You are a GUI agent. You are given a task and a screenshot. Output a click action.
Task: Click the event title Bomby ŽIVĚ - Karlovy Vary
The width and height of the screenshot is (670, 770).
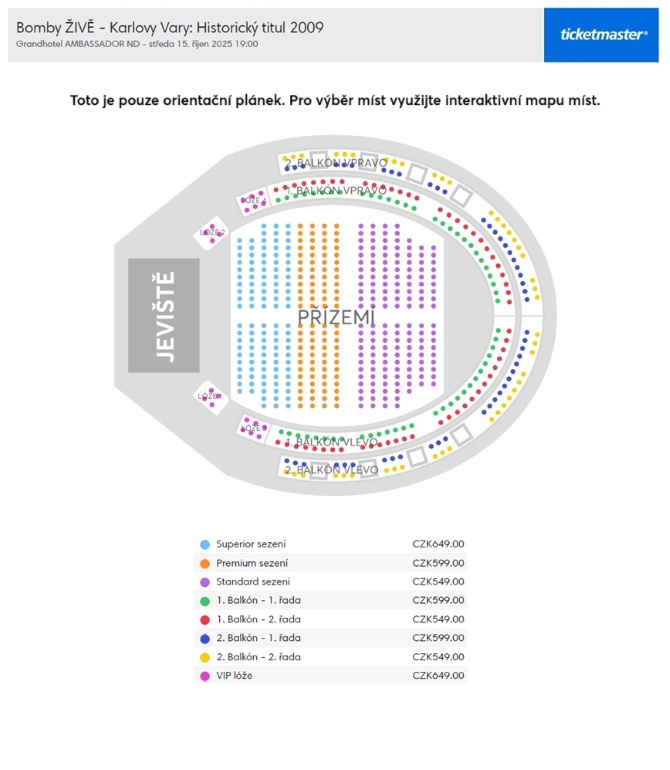pos(170,27)
